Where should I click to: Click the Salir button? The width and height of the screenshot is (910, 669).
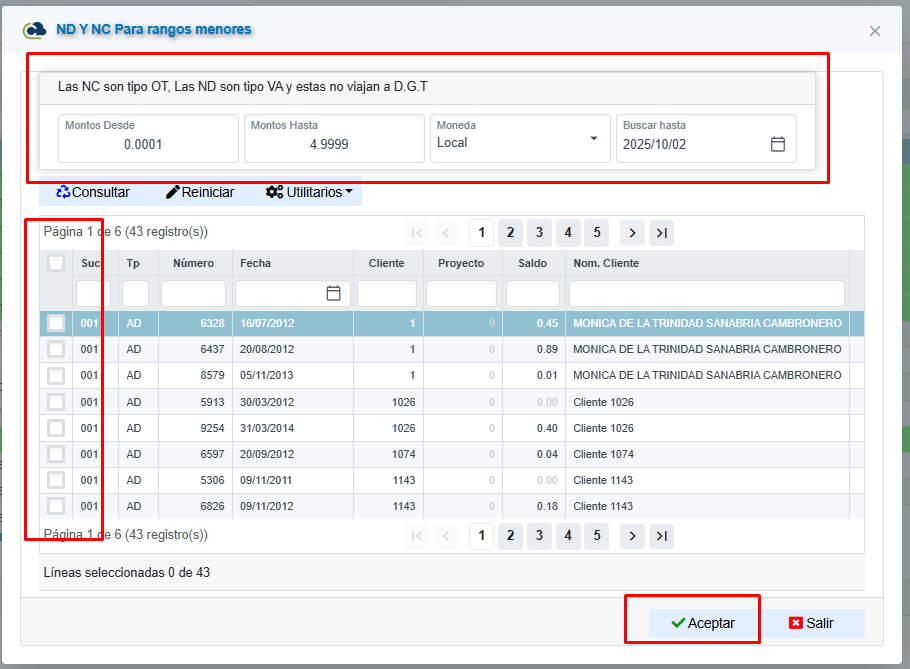pos(811,623)
